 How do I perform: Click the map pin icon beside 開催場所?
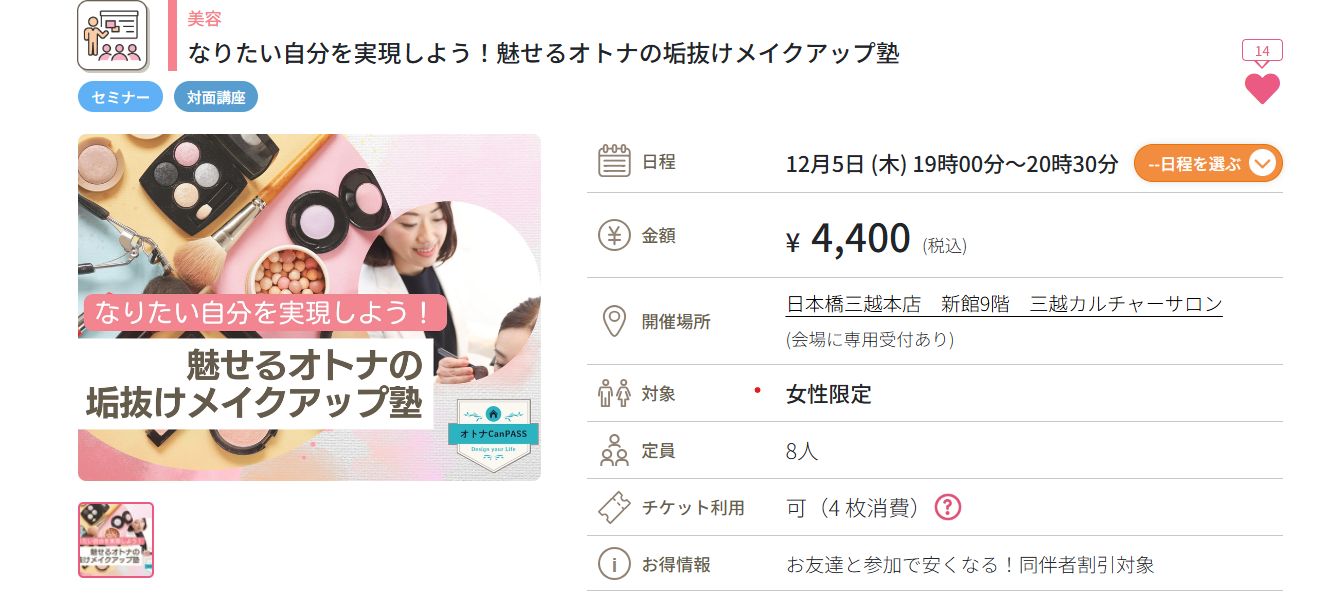[x=613, y=322]
